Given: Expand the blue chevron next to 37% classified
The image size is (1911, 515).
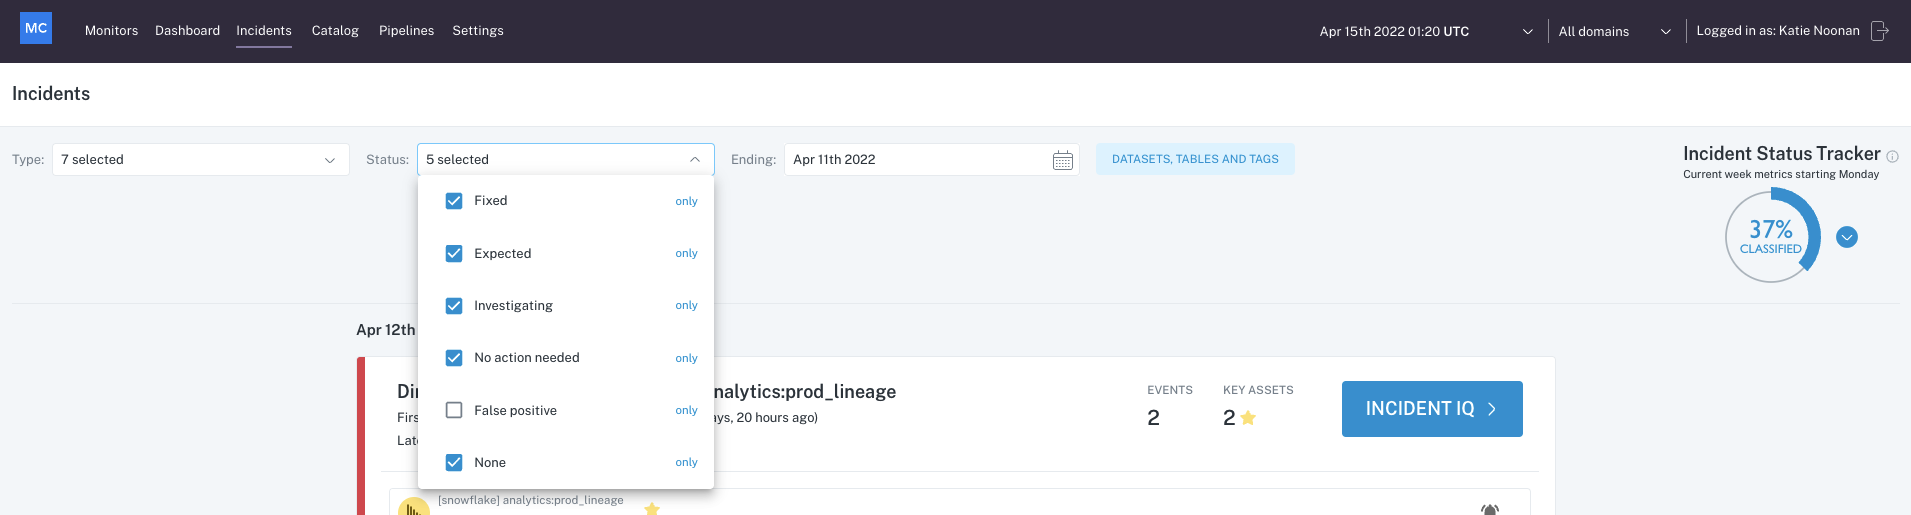Looking at the screenshot, I should pyautogui.click(x=1847, y=237).
